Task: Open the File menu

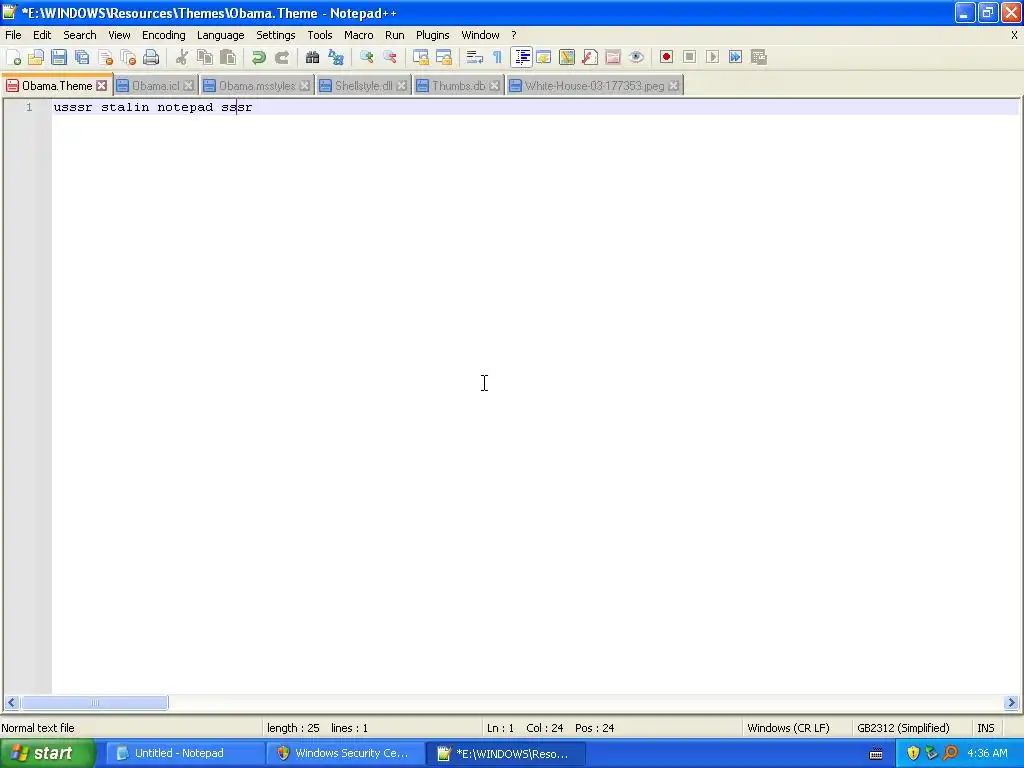Action: 13,35
